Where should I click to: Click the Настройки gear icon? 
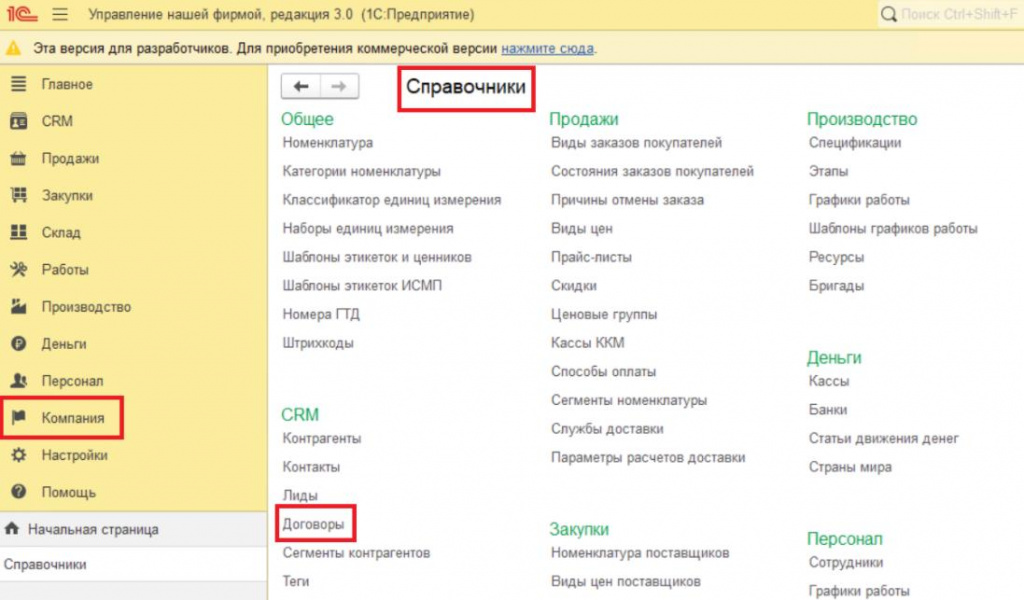click(19, 454)
